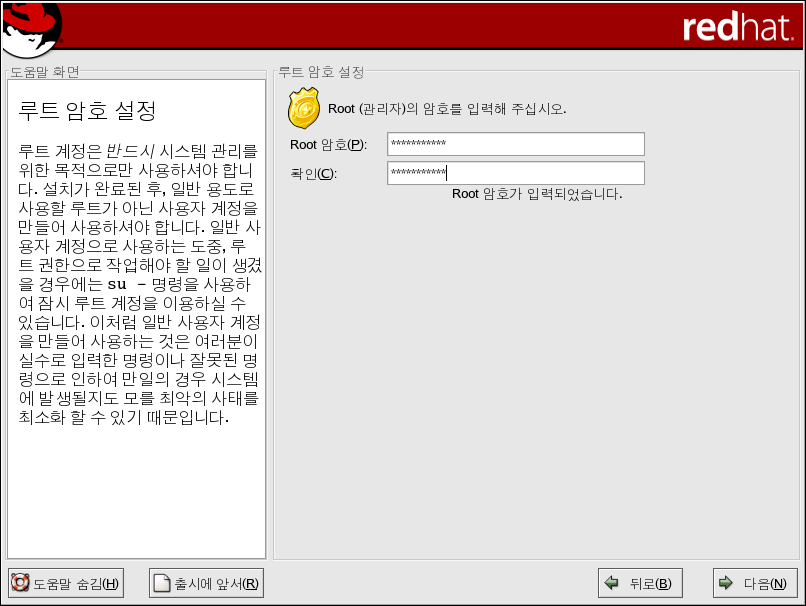The width and height of the screenshot is (806, 606).
Task: Click the right arrow icon on 다음
Action: [x=725, y=584]
